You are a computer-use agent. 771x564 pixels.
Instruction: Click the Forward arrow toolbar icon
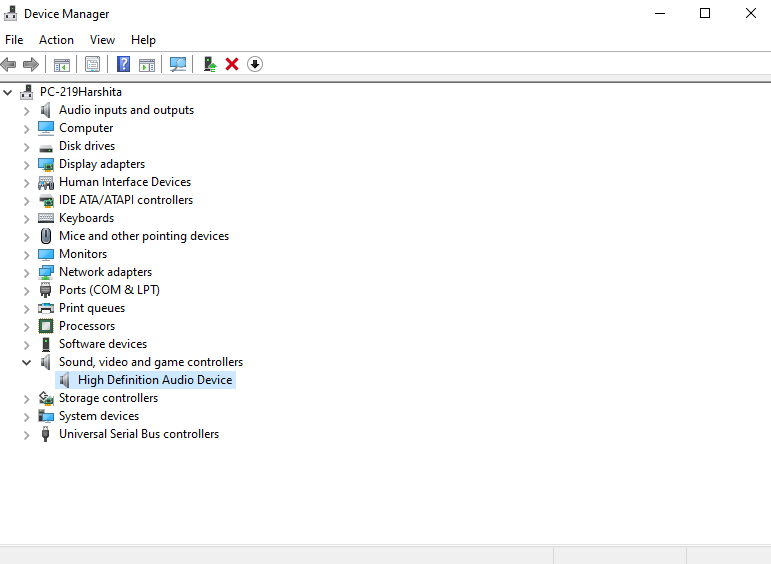pyautogui.click(x=31, y=64)
